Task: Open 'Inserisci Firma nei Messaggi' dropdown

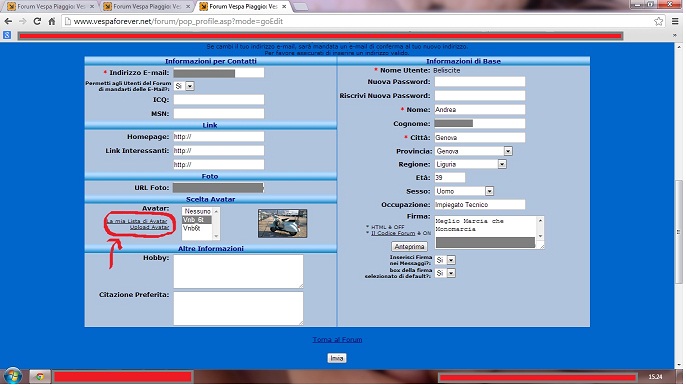Action: [445, 260]
